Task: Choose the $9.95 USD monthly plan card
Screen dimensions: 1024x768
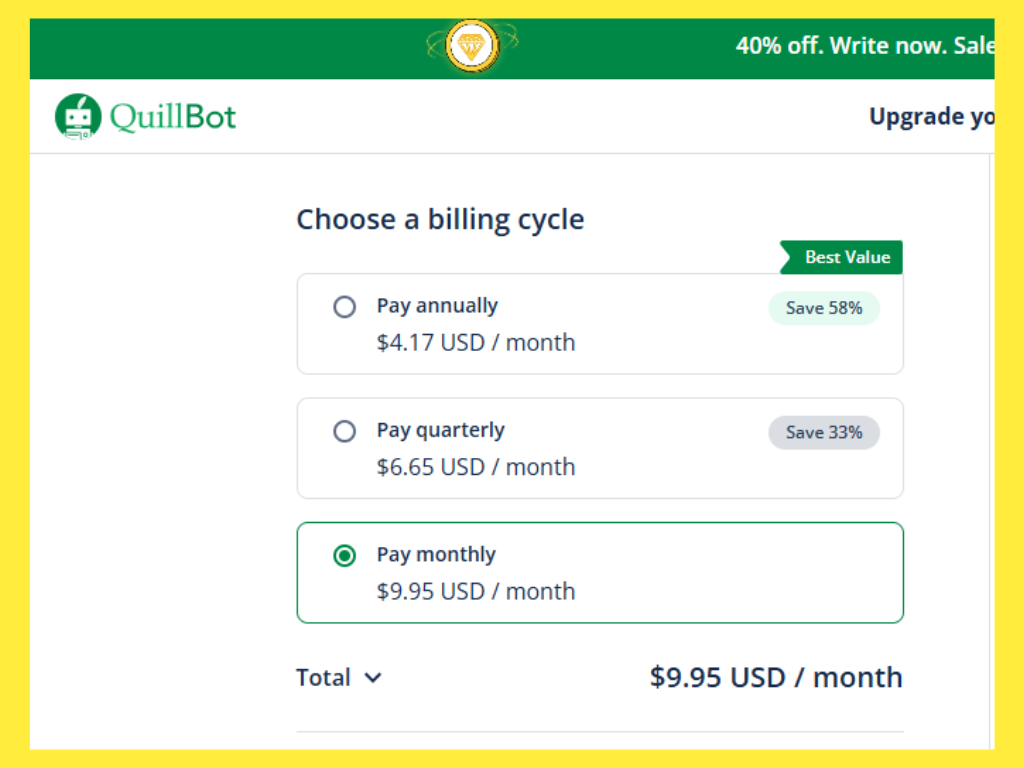Action: (600, 591)
